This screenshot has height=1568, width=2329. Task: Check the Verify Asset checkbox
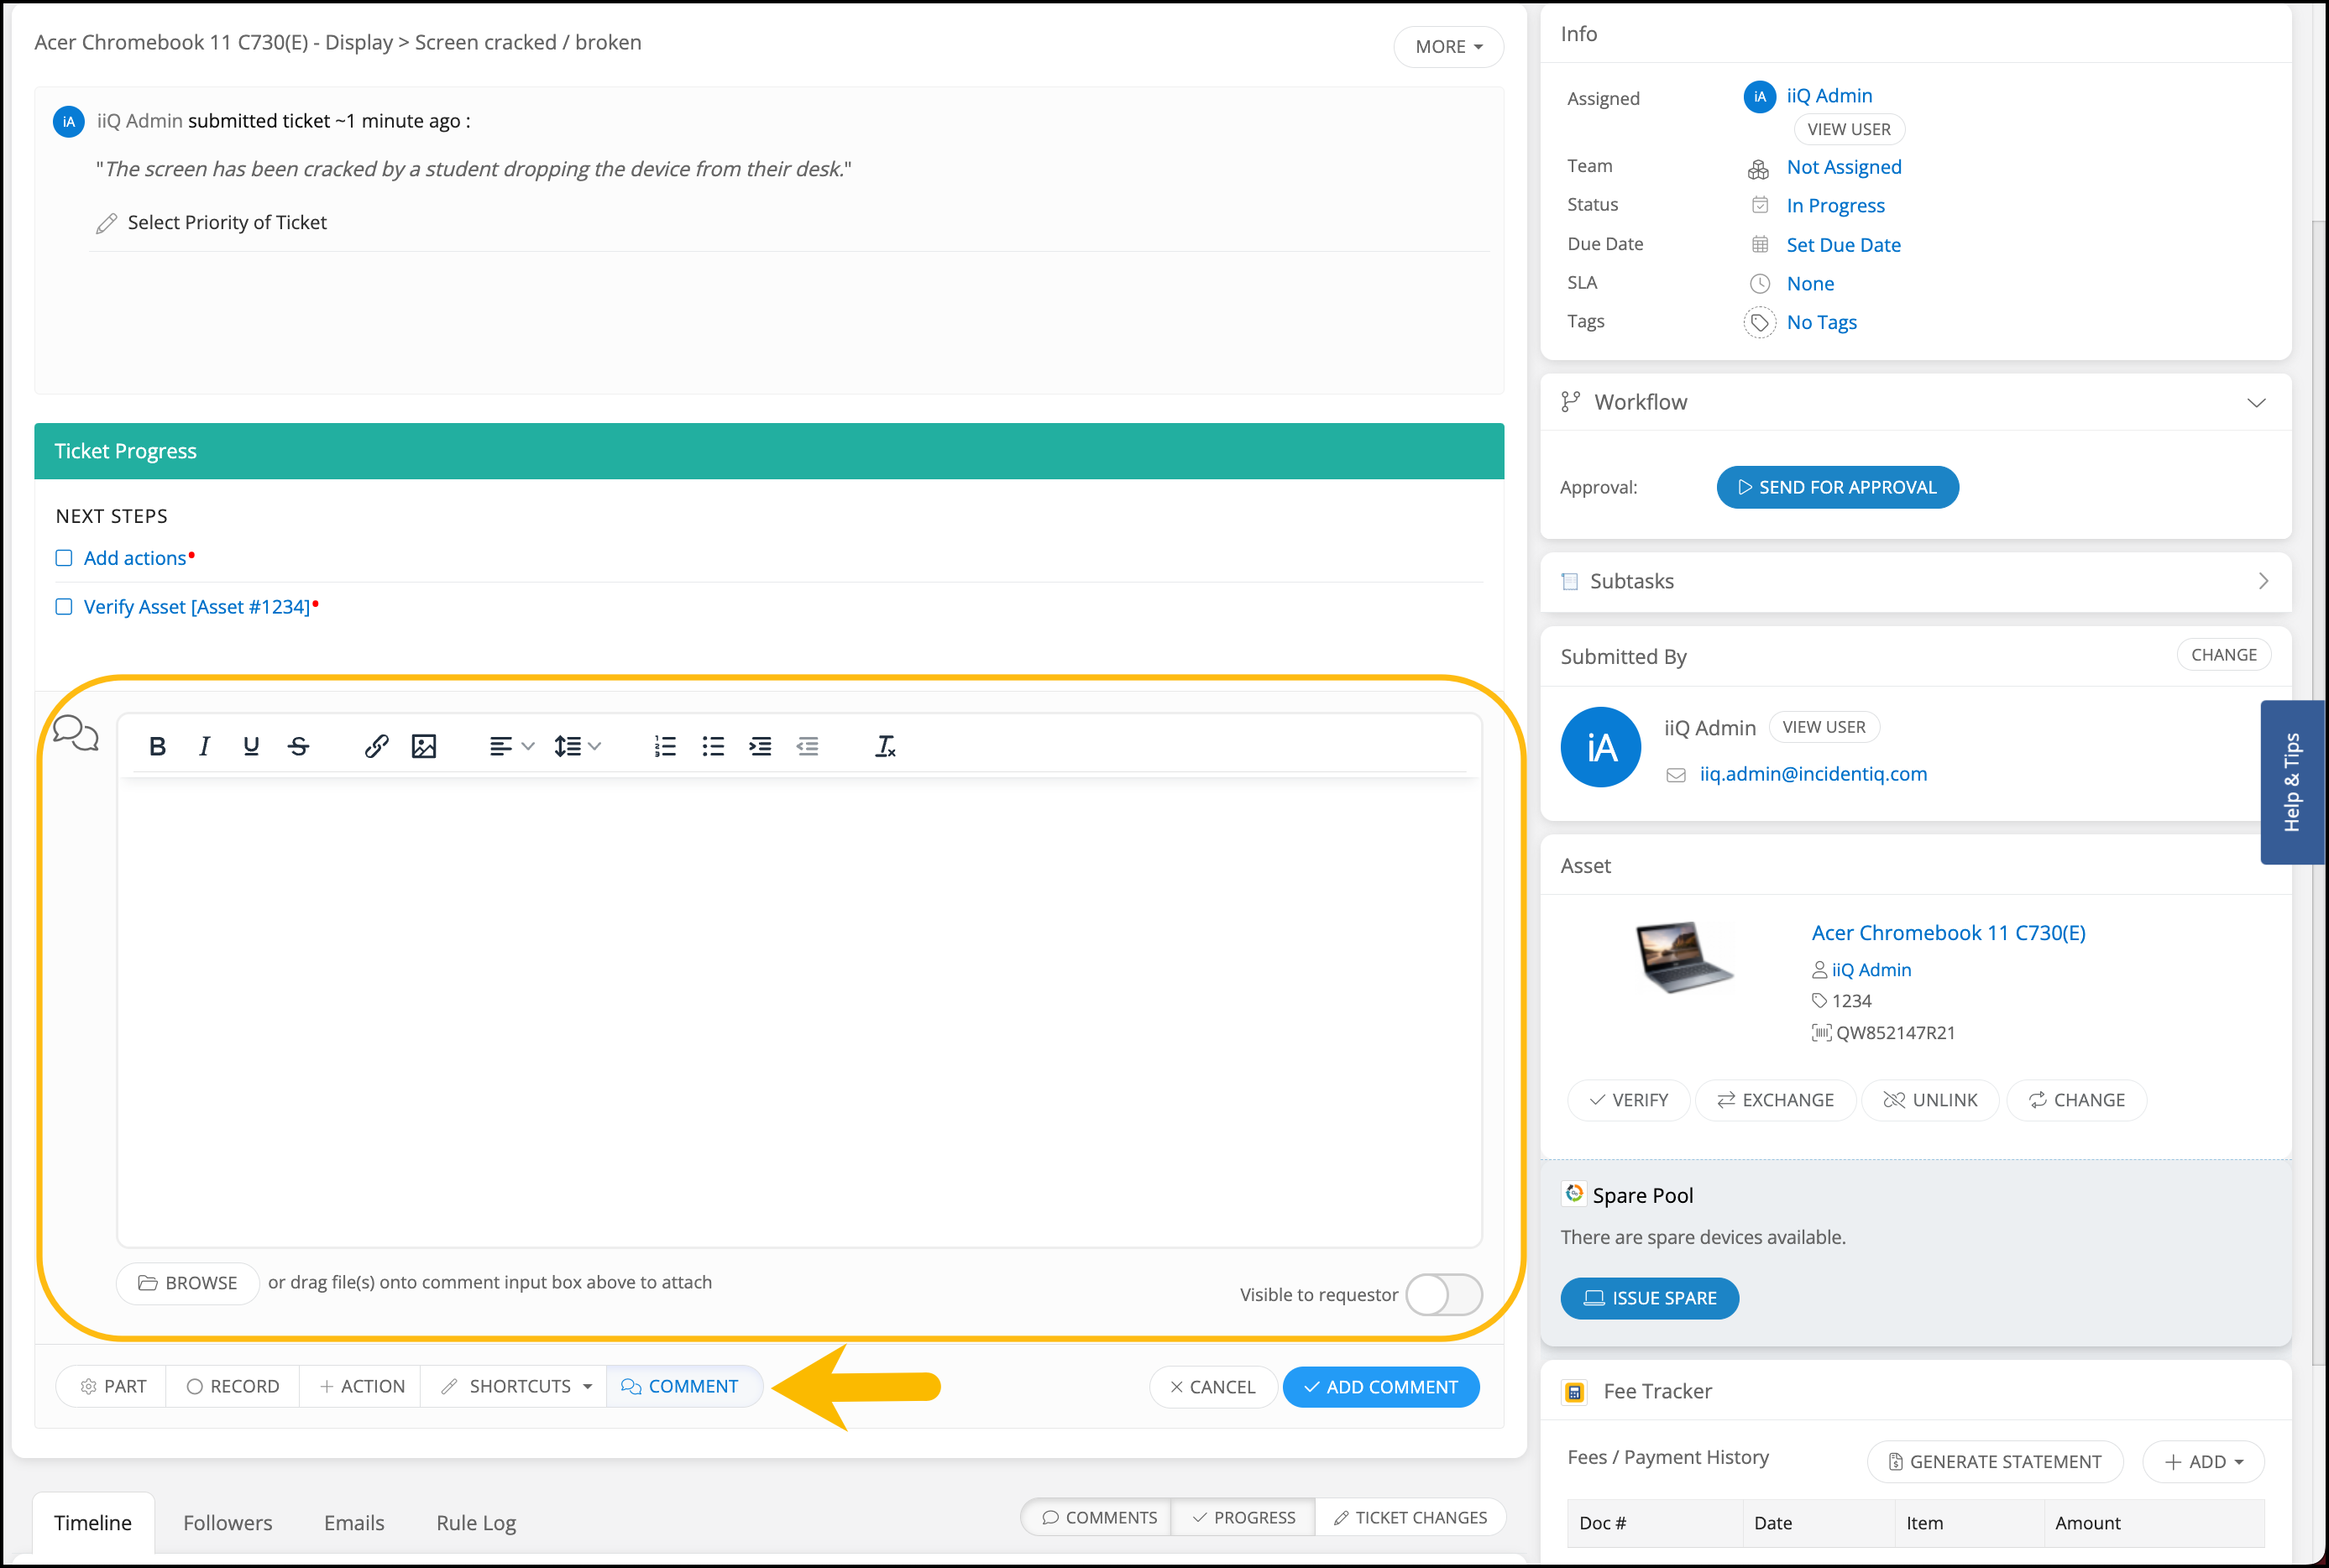pos(64,607)
